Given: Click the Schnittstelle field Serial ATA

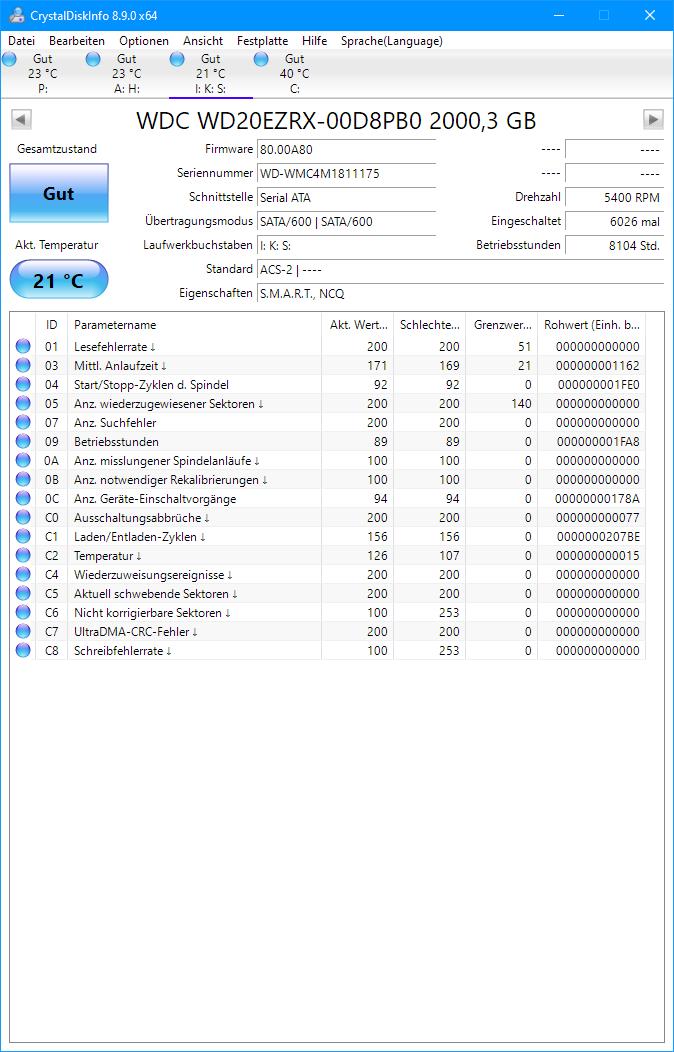Looking at the screenshot, I should pyautogui.click(x=347, y=198).
